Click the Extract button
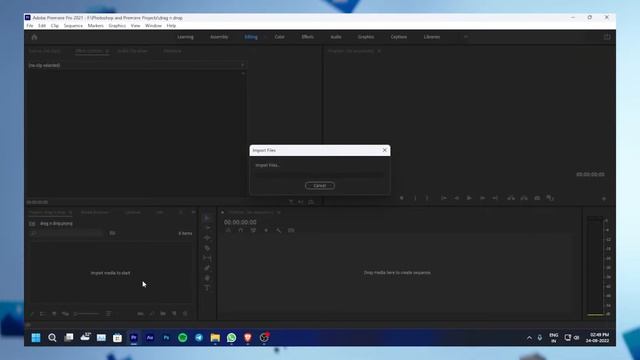Screen dimensions: 640x360 tap(524, 198)
